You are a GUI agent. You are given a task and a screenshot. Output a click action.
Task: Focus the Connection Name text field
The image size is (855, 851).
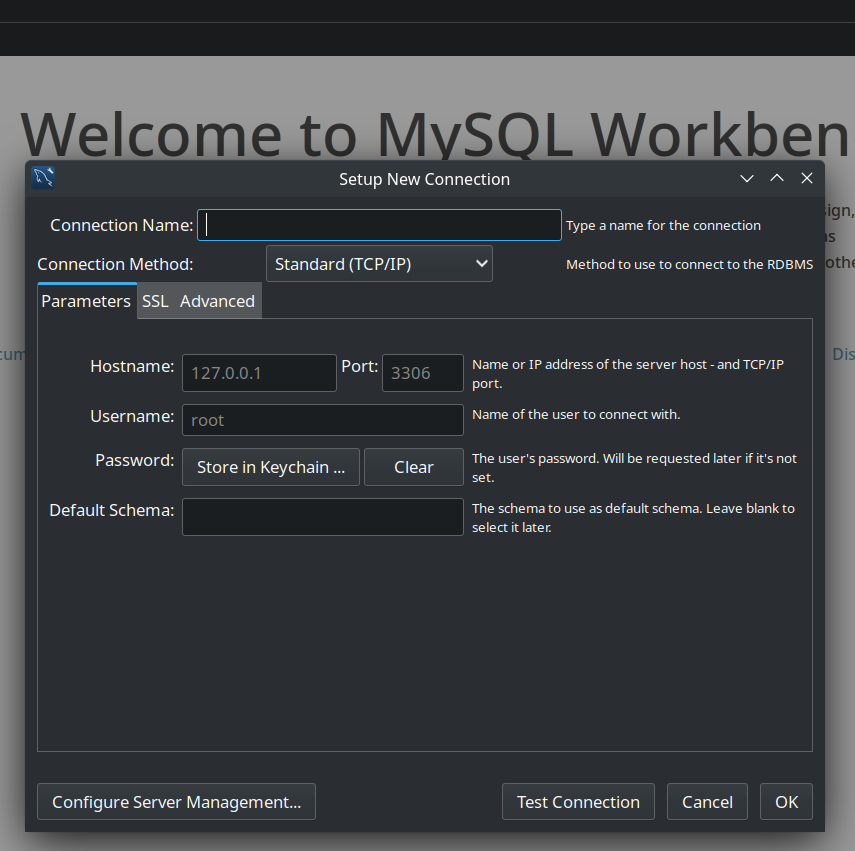click(379, 225)
